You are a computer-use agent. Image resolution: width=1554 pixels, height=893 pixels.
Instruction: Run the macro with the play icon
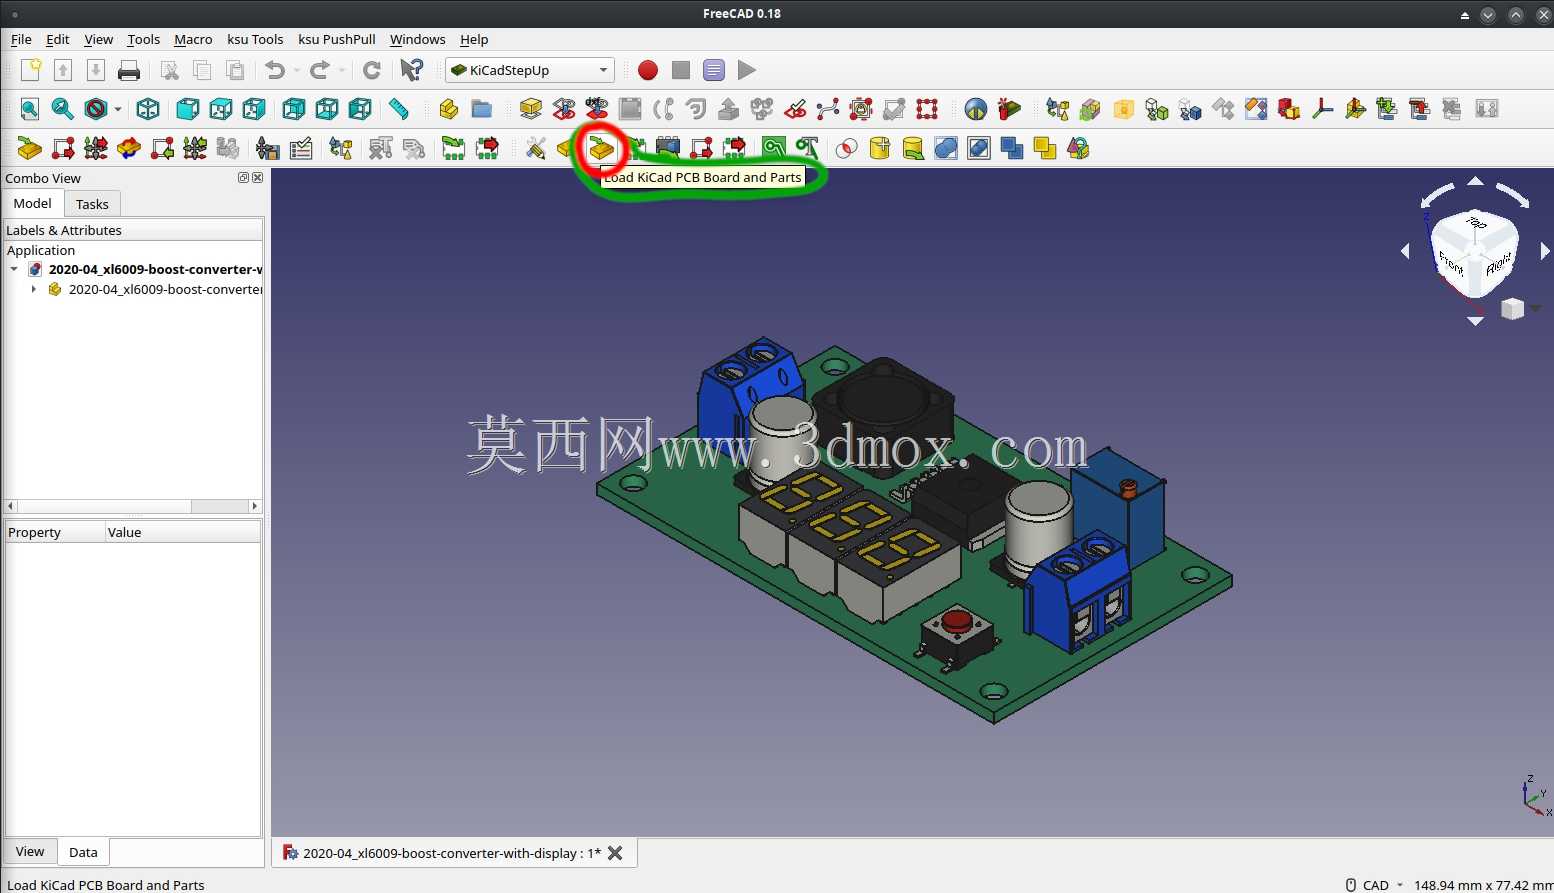coord(747,70)
